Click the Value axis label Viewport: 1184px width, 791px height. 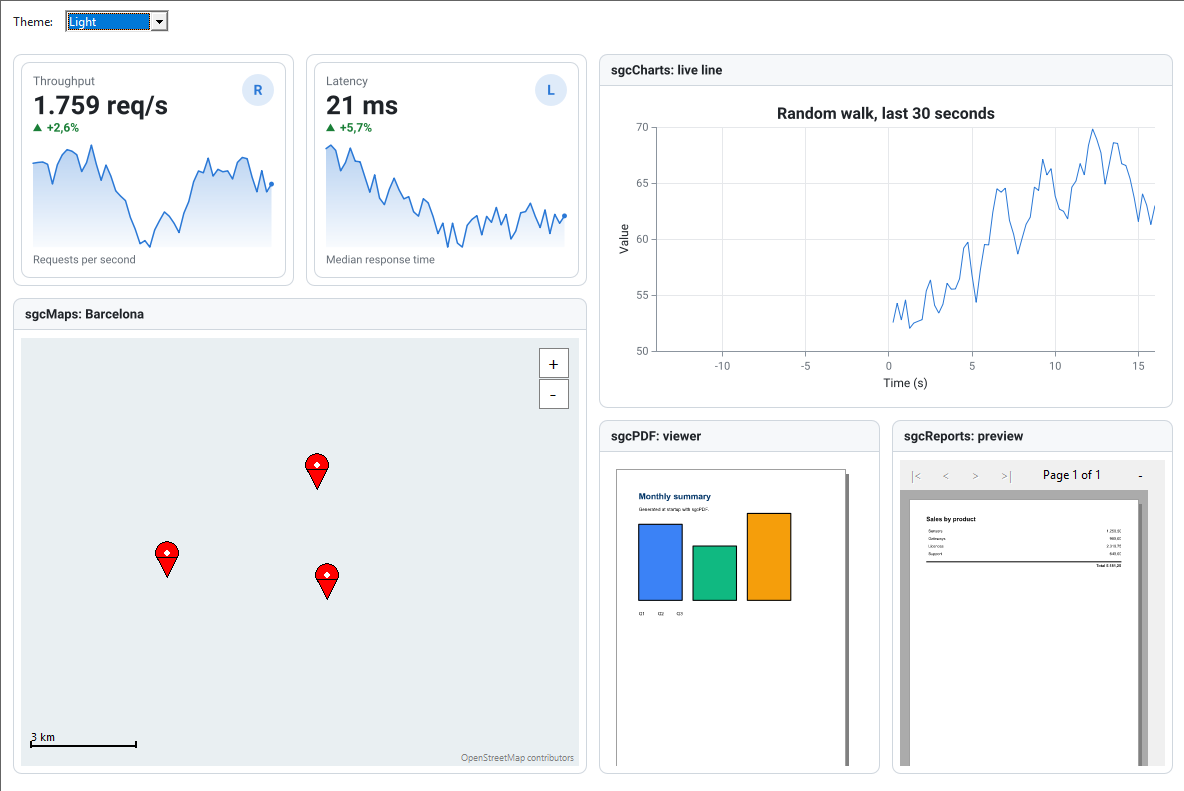click(x=624, y=239)
